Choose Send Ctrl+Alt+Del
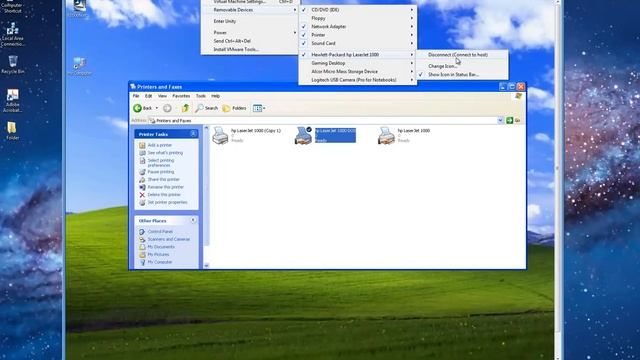 232,41
